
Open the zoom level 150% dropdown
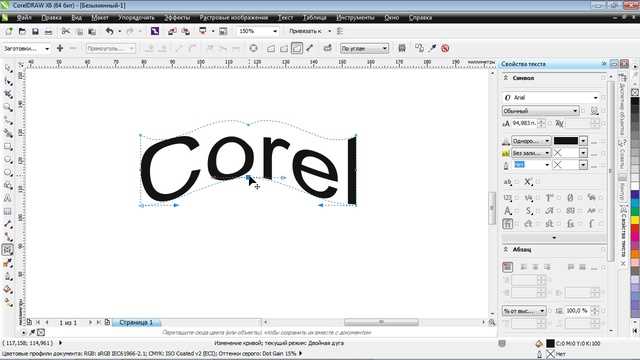275,31
